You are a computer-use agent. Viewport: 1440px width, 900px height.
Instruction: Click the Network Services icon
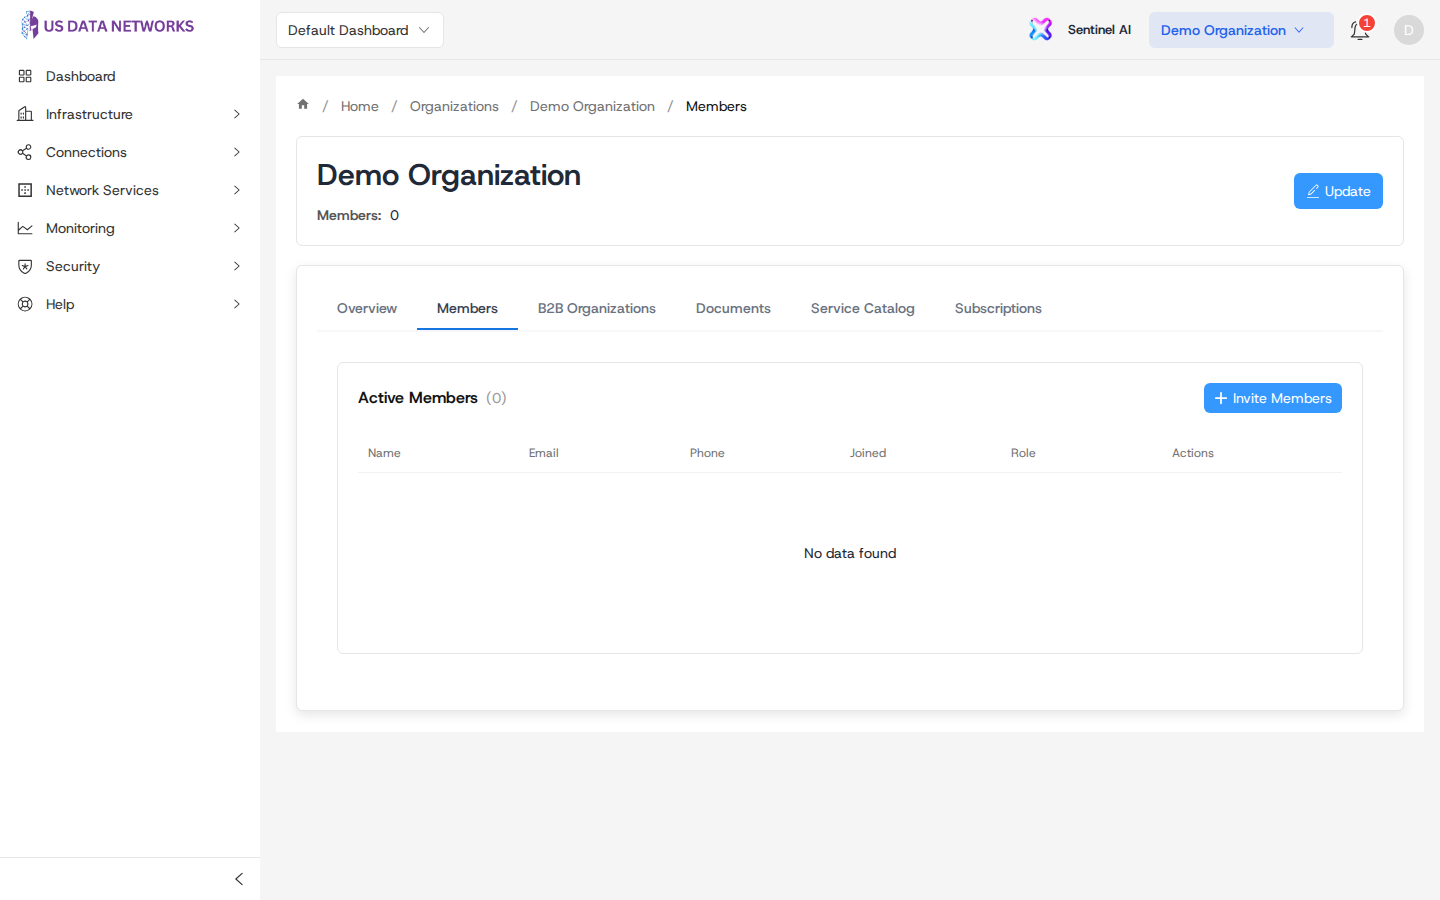point(25,190)
